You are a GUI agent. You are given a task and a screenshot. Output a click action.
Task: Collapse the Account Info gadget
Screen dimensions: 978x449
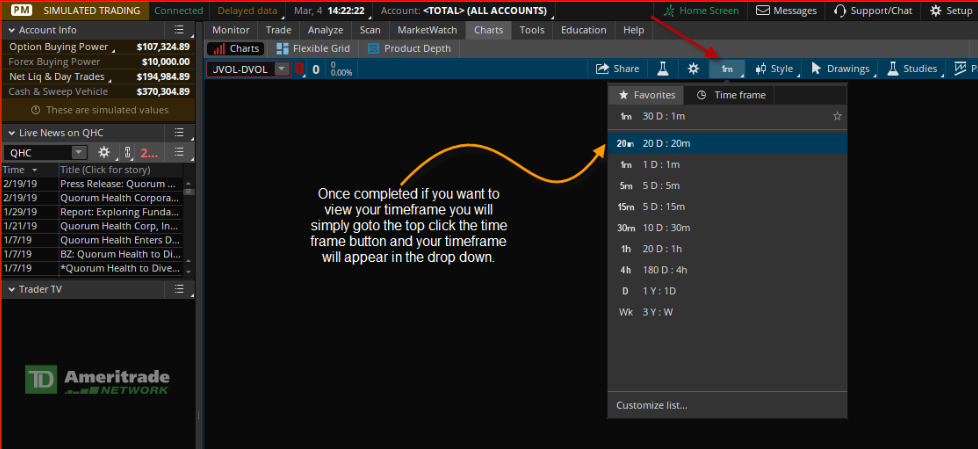tap(11, 30)
